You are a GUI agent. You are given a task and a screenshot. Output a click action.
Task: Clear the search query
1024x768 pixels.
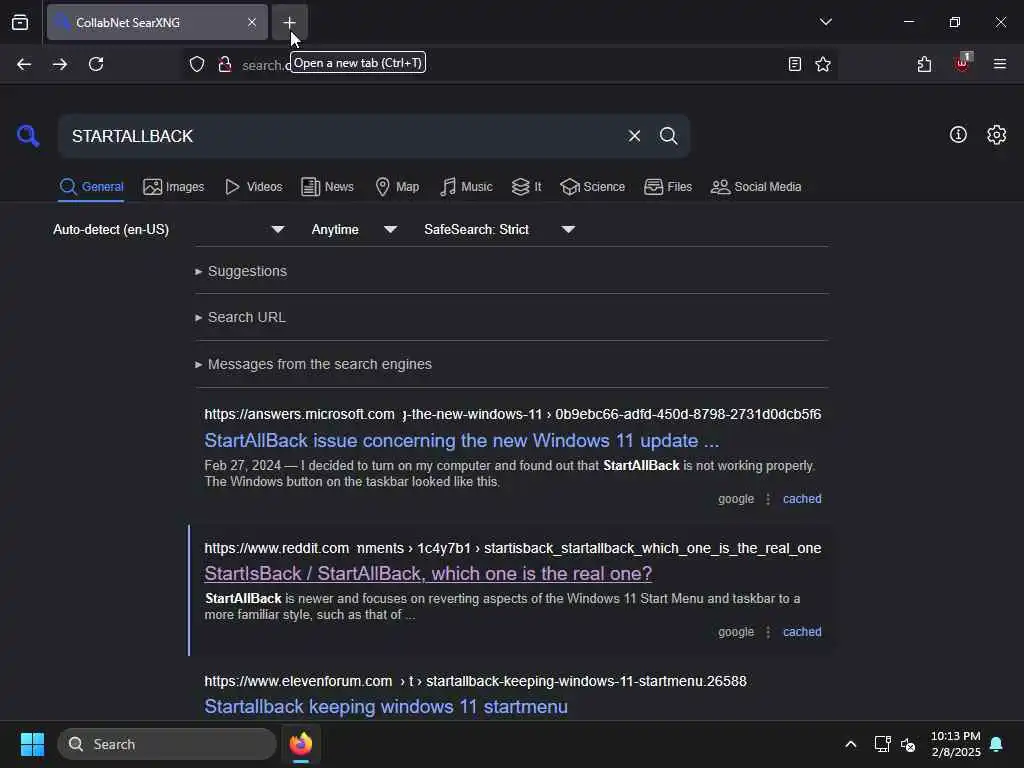coord(634,136)
